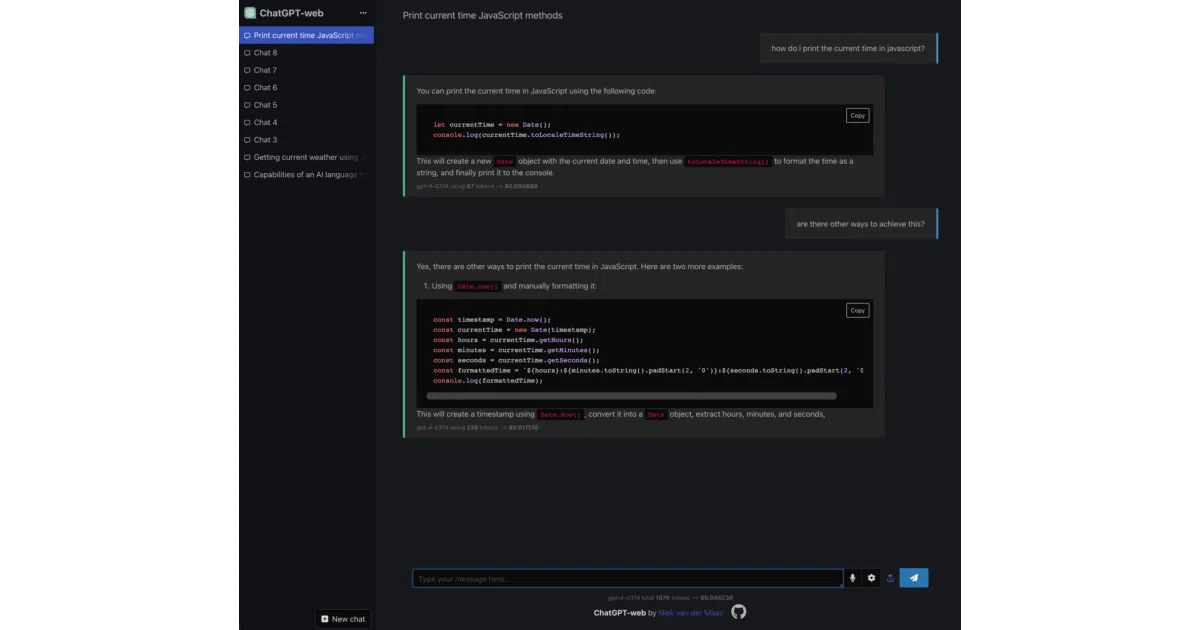Click the message input field
This screenshot has width=1200, height=630.
tap(628, 578)
